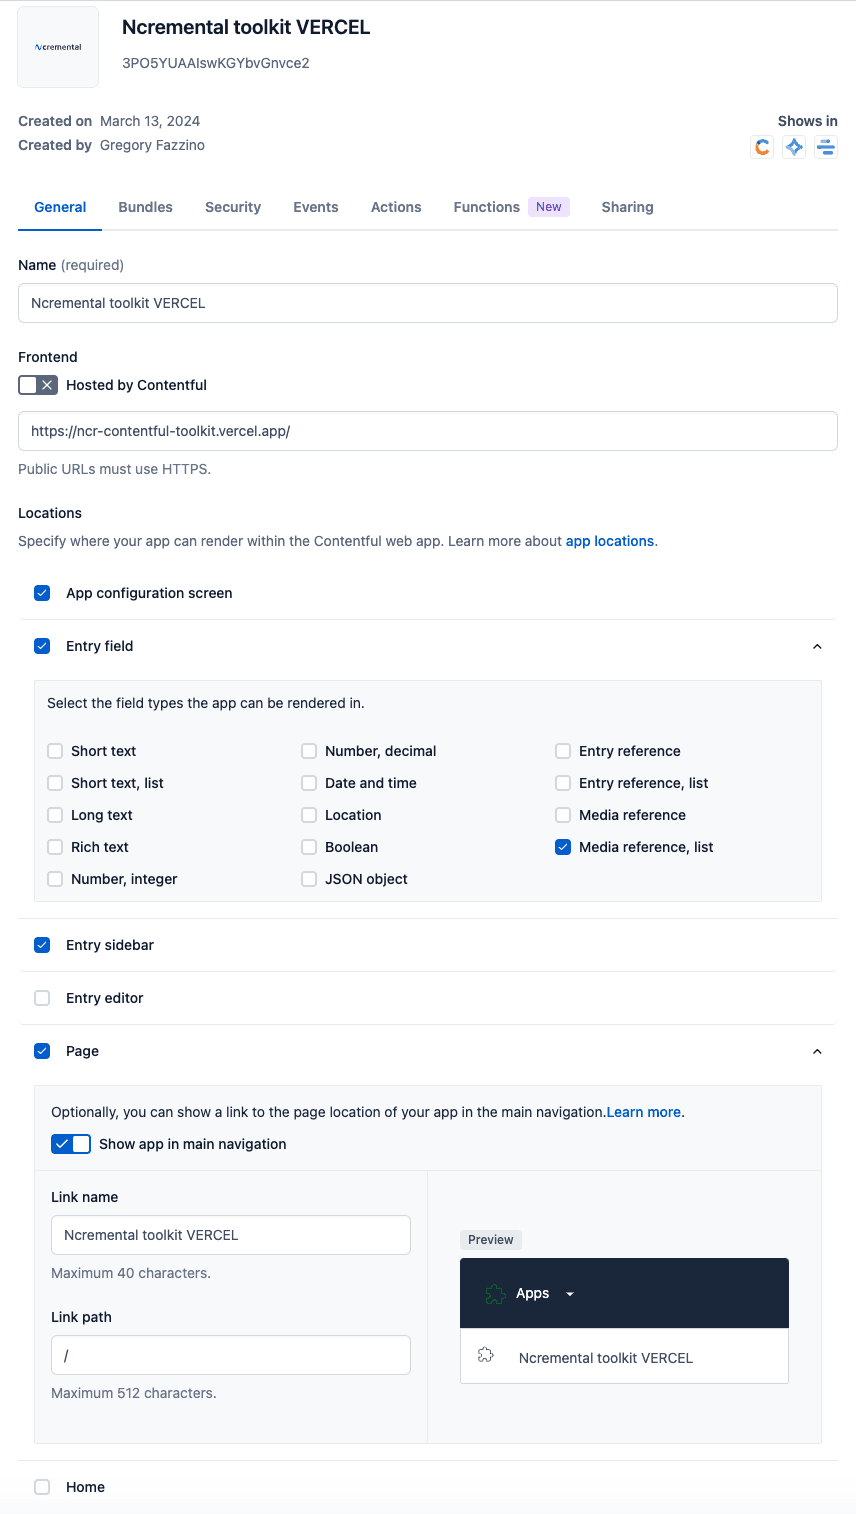Image resolution: width=856 pixels, height=1514 pixels.
Task: Toggle the Hosted by Contentful switch
Action: pyautogui.click(x=38, y=385)
